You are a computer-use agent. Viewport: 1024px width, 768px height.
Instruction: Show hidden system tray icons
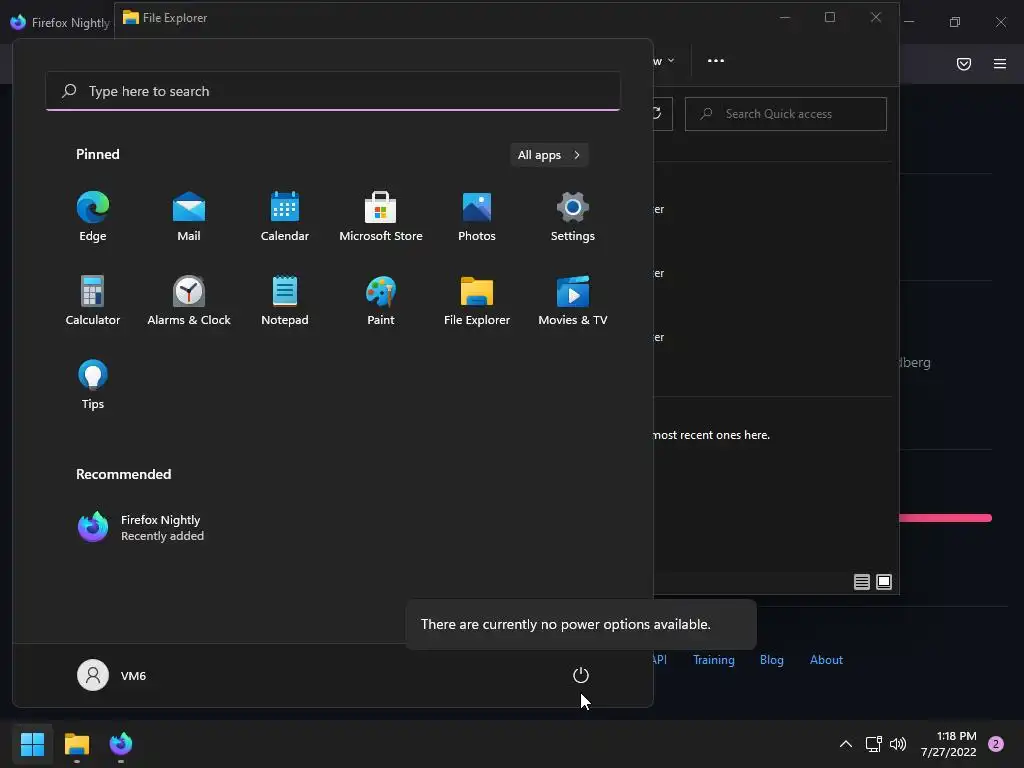pyautogui.click(x=846, y=744)
